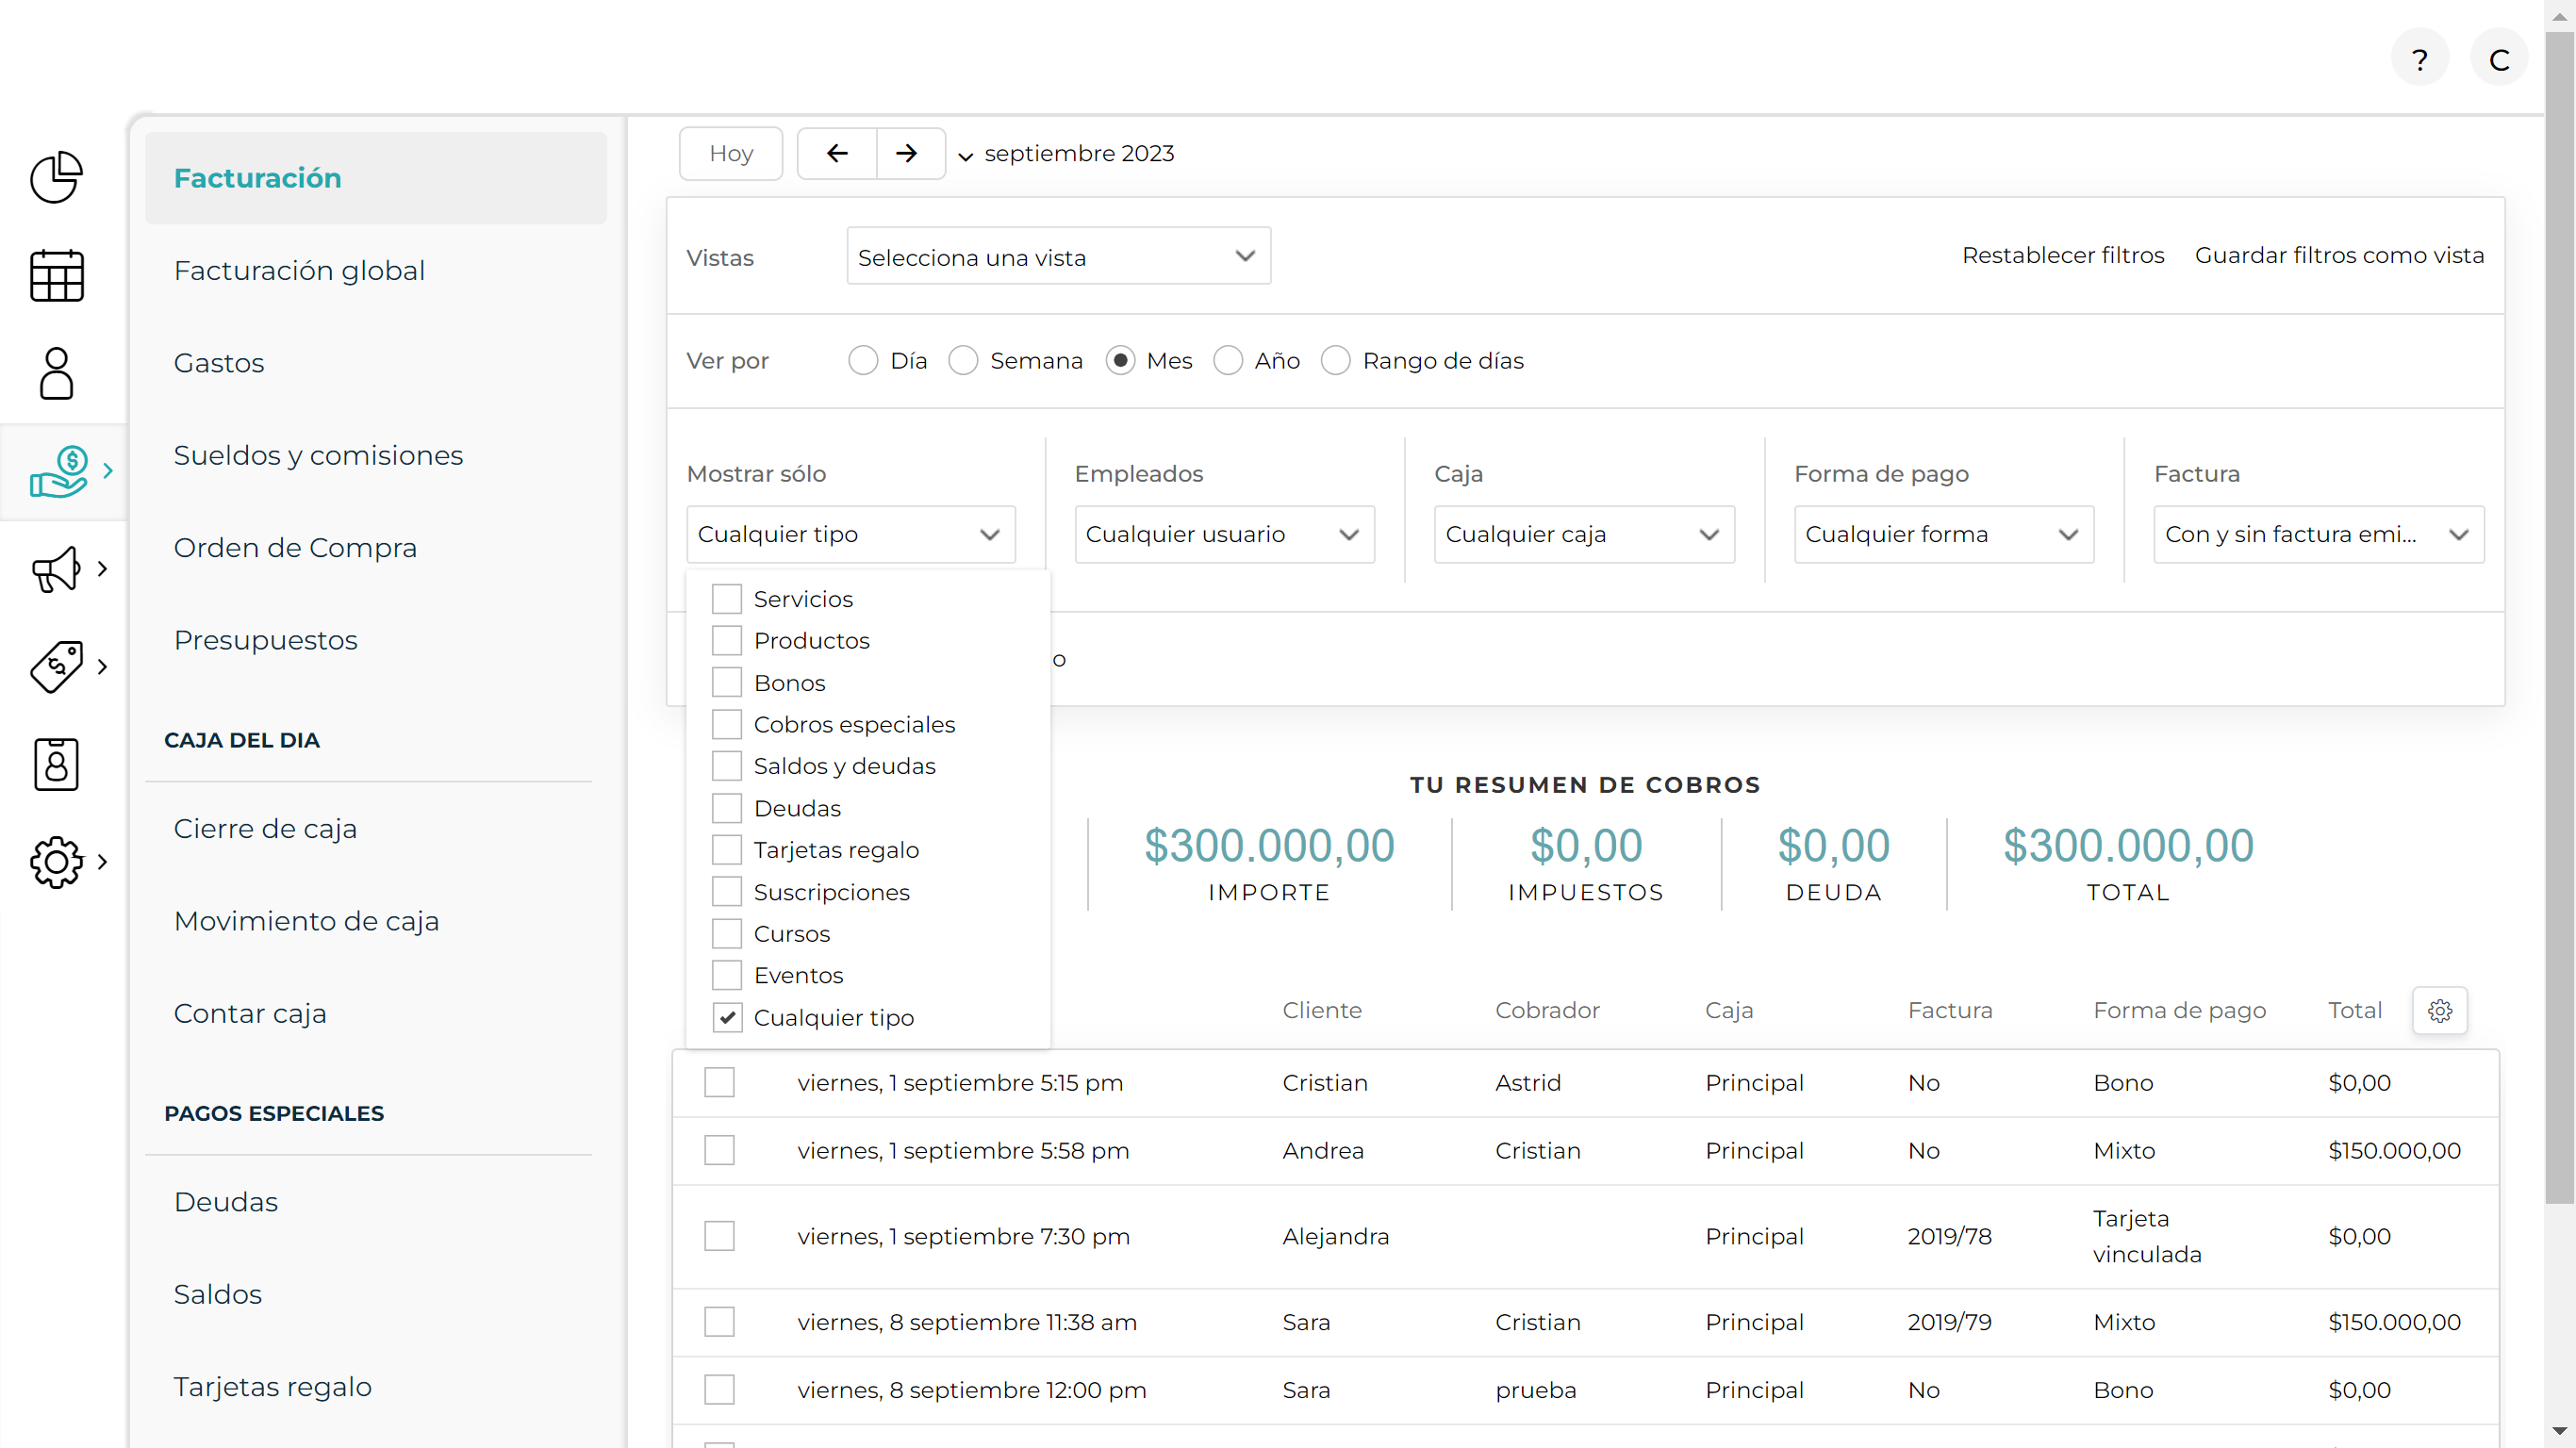Open Sueldos y comisiones menu item
Viewport: 2576px width, 1448px height.
pos(318,455)
